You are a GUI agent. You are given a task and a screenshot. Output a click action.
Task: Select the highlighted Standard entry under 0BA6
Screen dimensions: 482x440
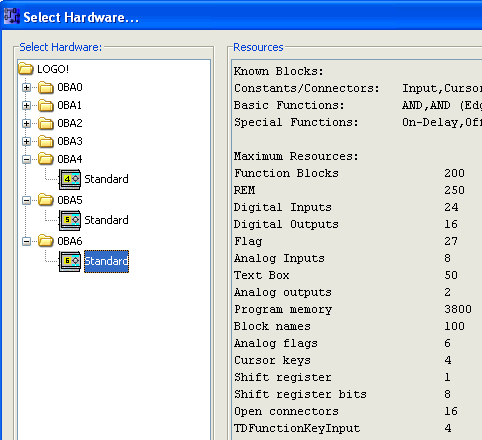click(x=106, y=261)
